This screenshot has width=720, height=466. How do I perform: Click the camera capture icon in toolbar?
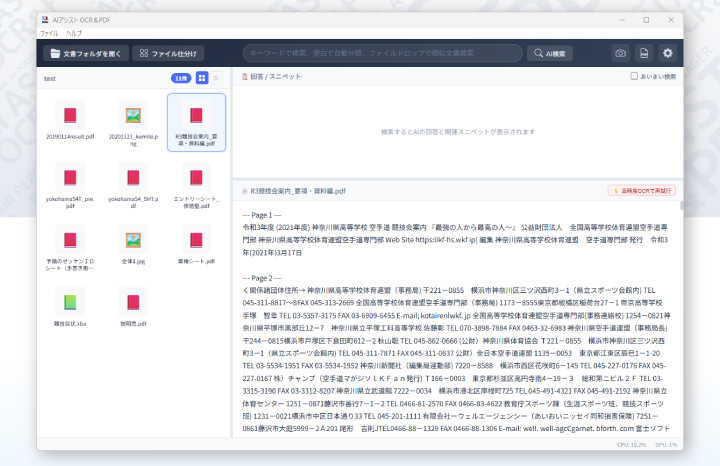tap(620, 53)
